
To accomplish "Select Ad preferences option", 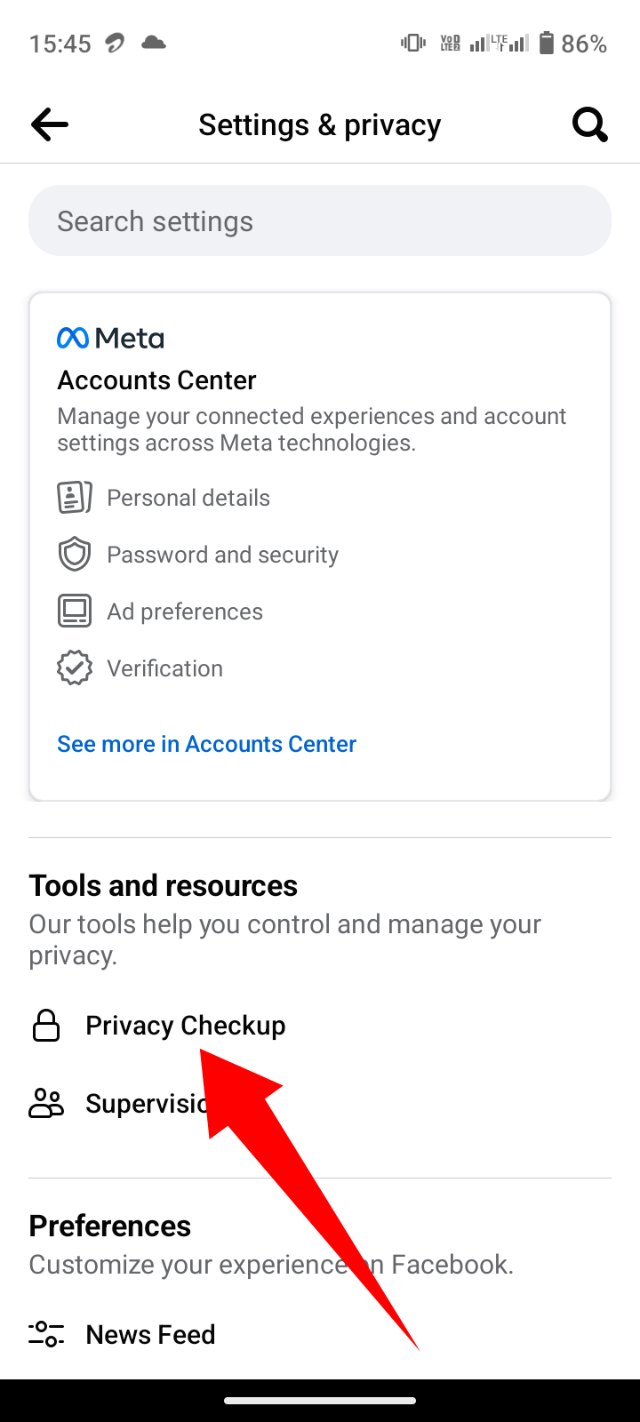I will pyautogui.click(x=185, y=612).
